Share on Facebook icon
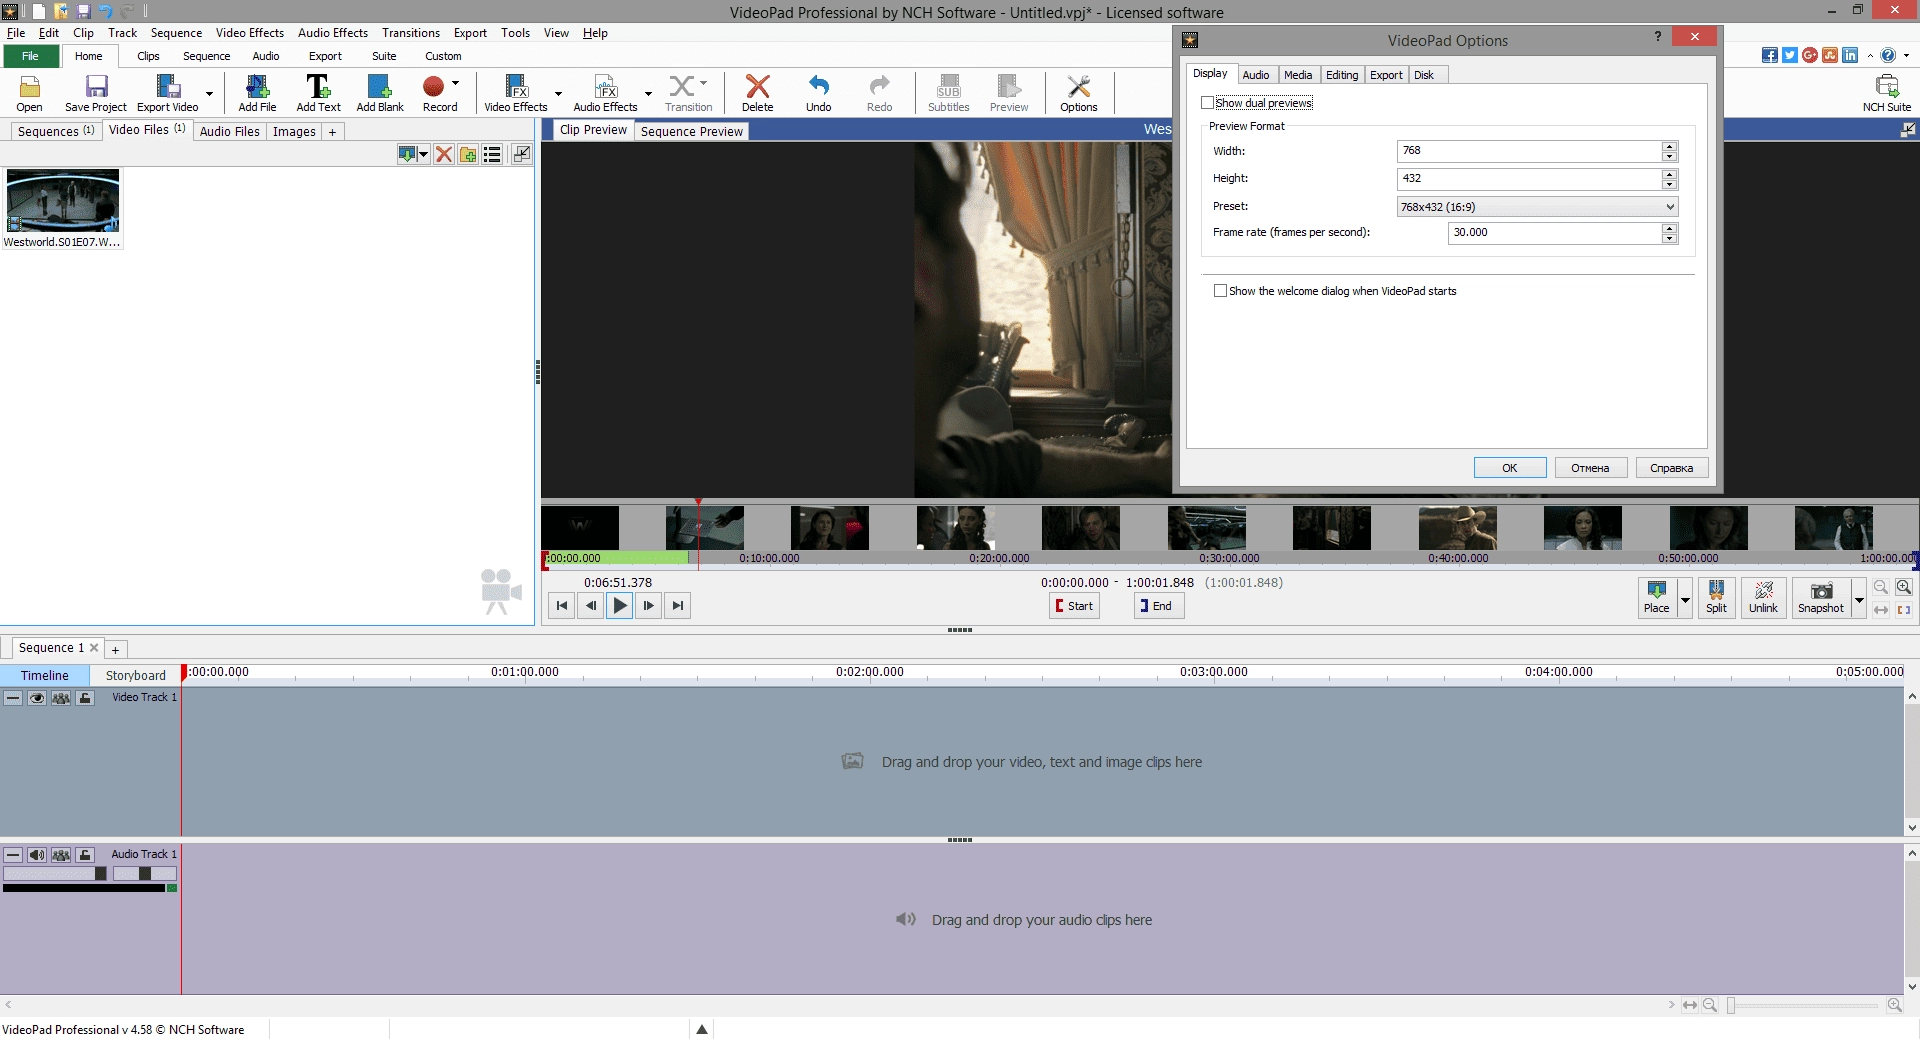This screenshot has height=1040, width=1920. coord(1770,55)
